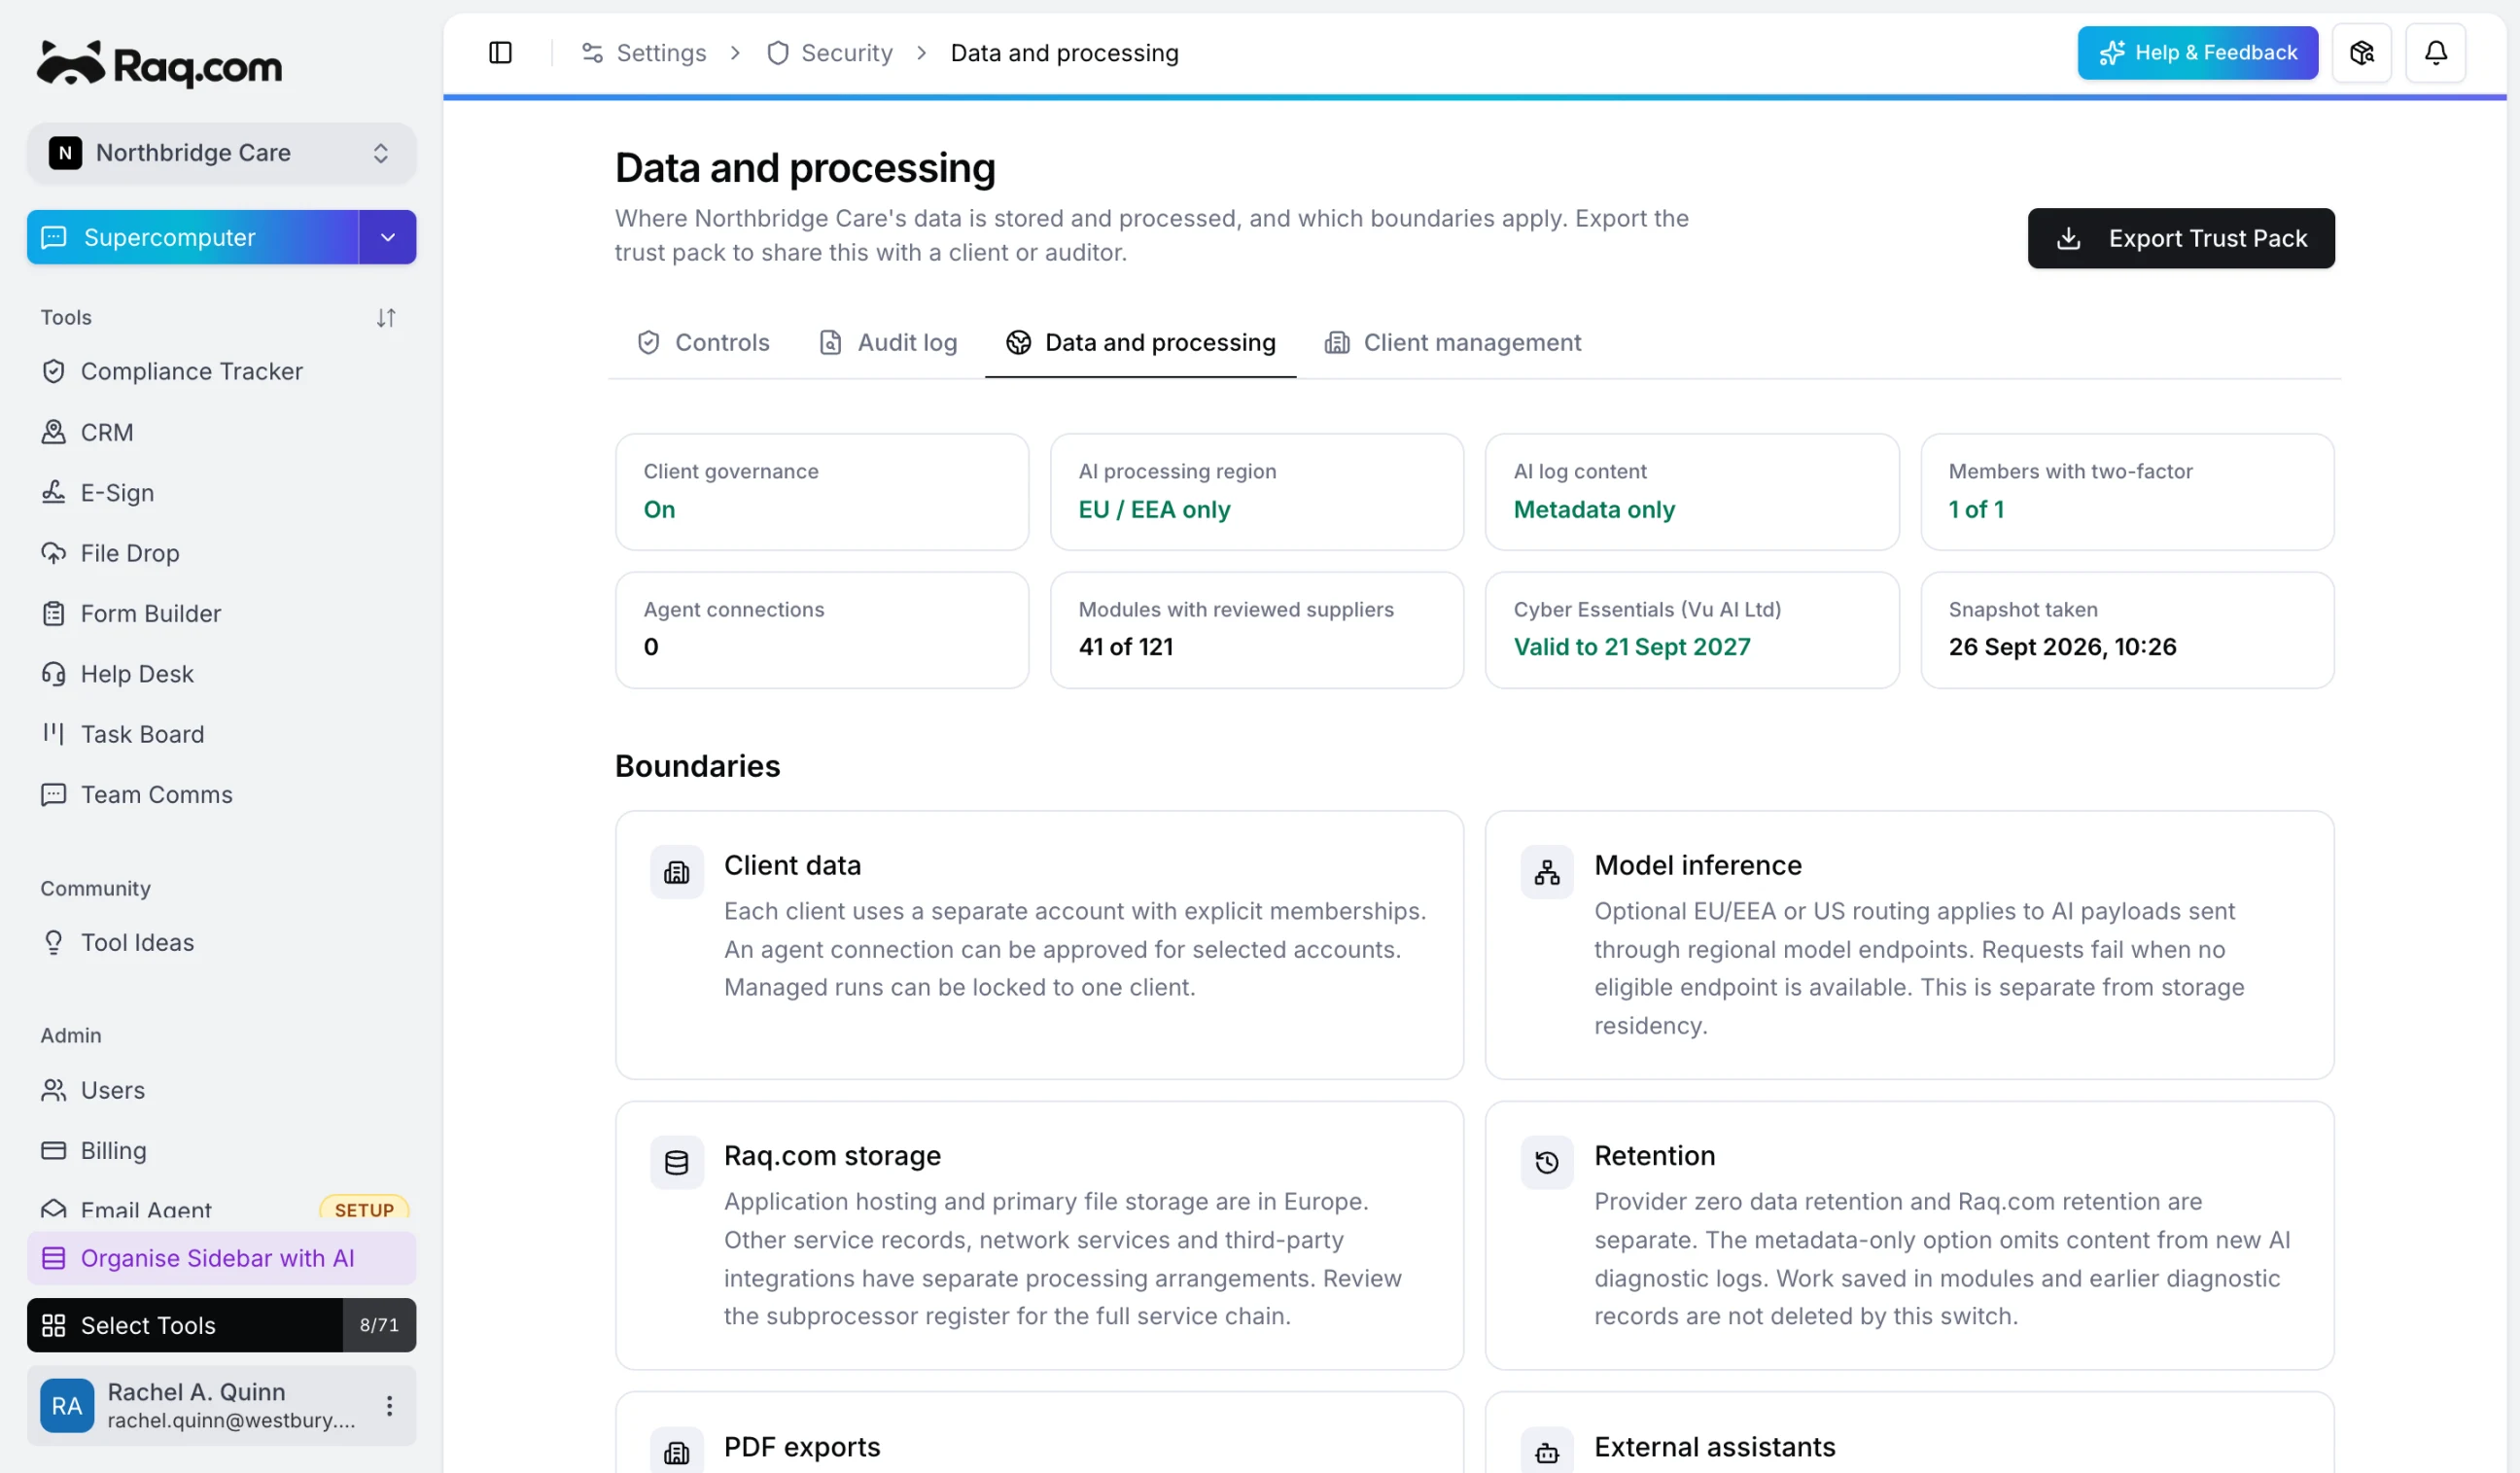The width and height of the screenshot is (2520, 1473).
Task: Open Select Tools 8/71
Action: point(221,1325)
